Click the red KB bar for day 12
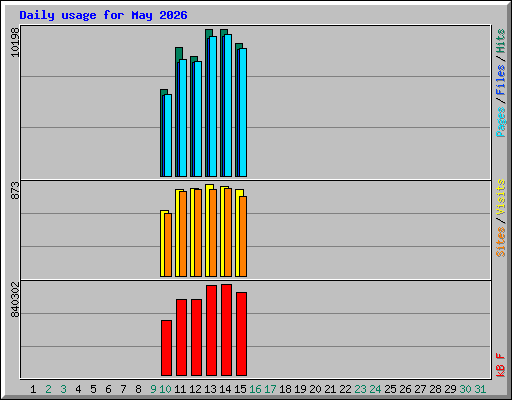The height and width of the screenshot is (400, 512). coord(196,337)
